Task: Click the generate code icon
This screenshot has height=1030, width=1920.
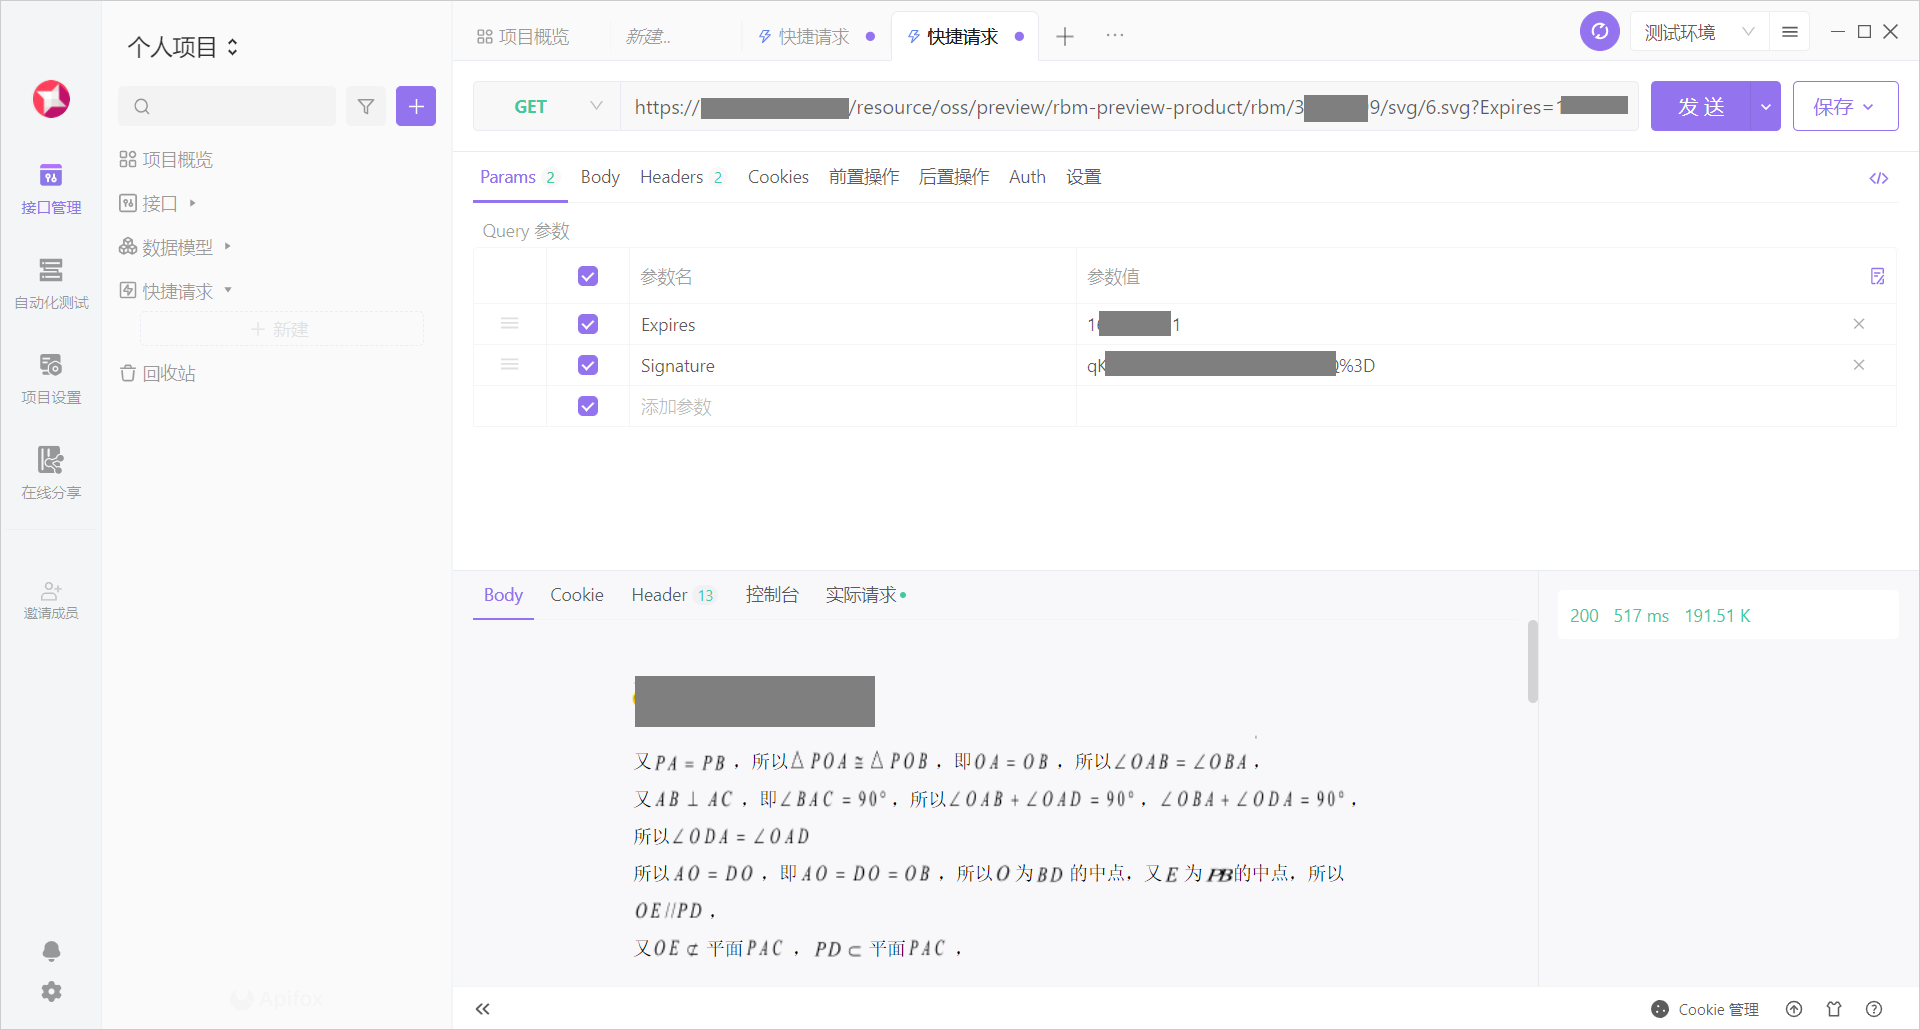Action: pyautogui.click(x=1878, y=178)
